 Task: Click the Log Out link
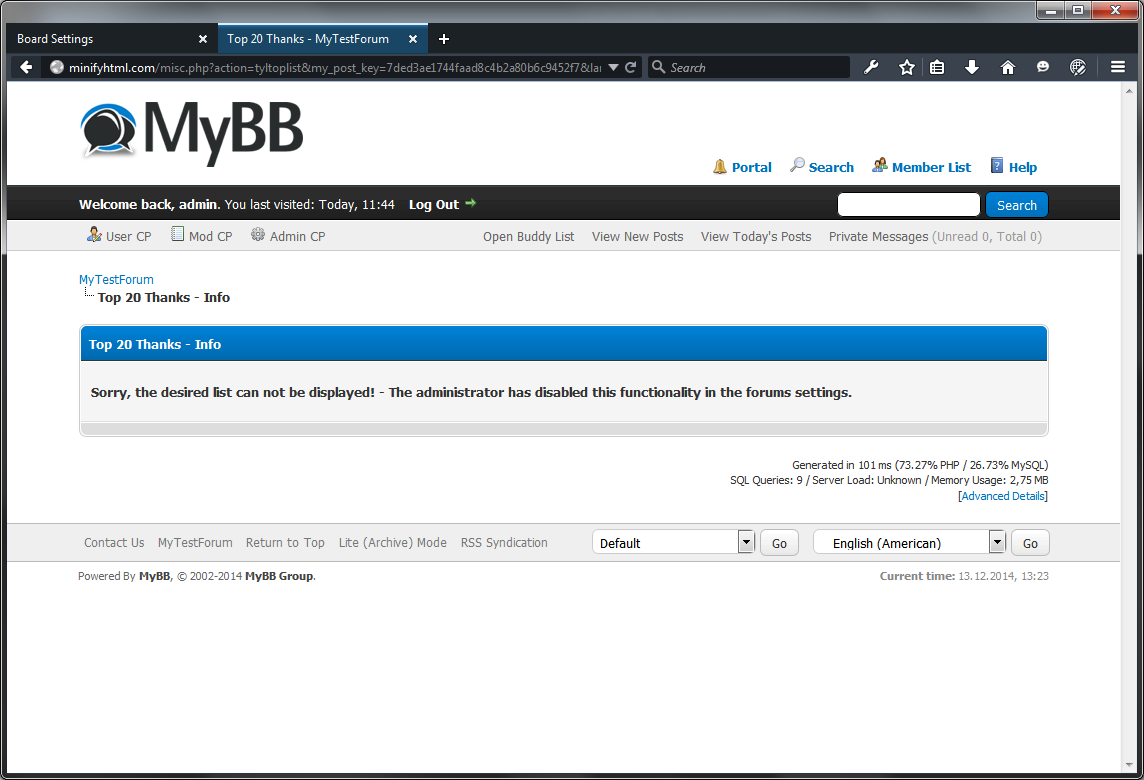[433, 204]
